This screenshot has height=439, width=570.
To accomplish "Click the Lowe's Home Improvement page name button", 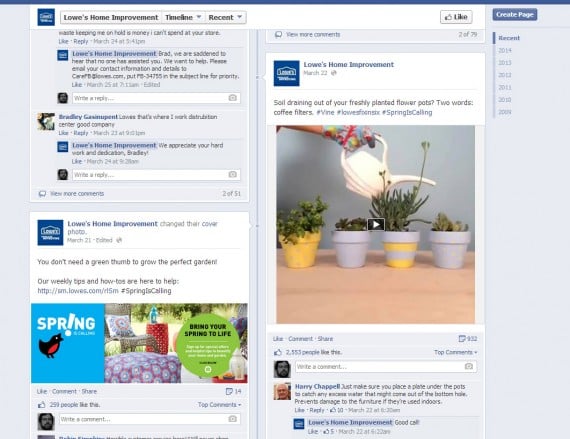I will [111, 17].
